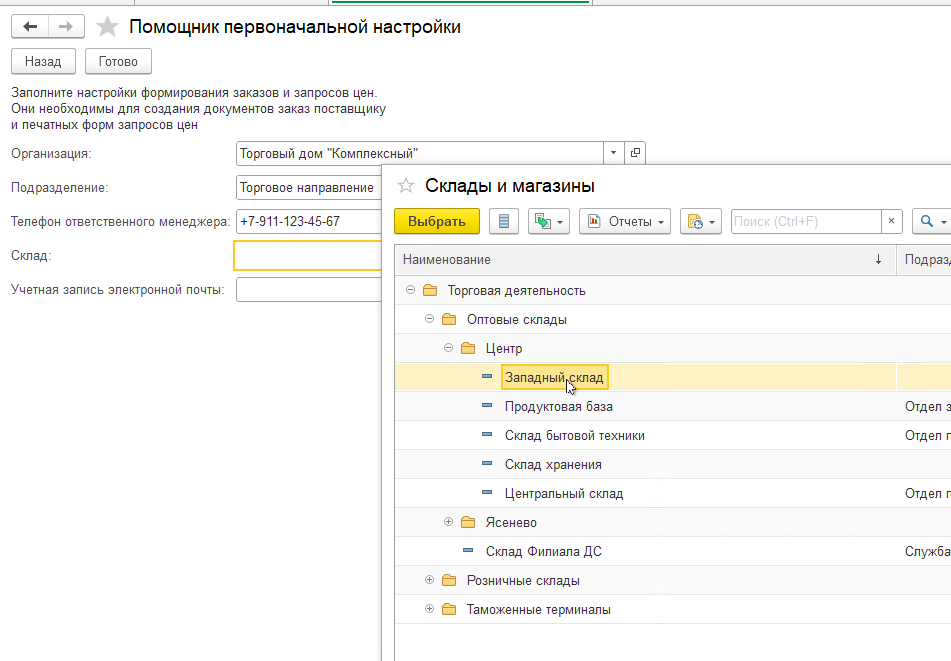
Task: Star the Склады и магазины window as favorite
Action: (405, 185)
